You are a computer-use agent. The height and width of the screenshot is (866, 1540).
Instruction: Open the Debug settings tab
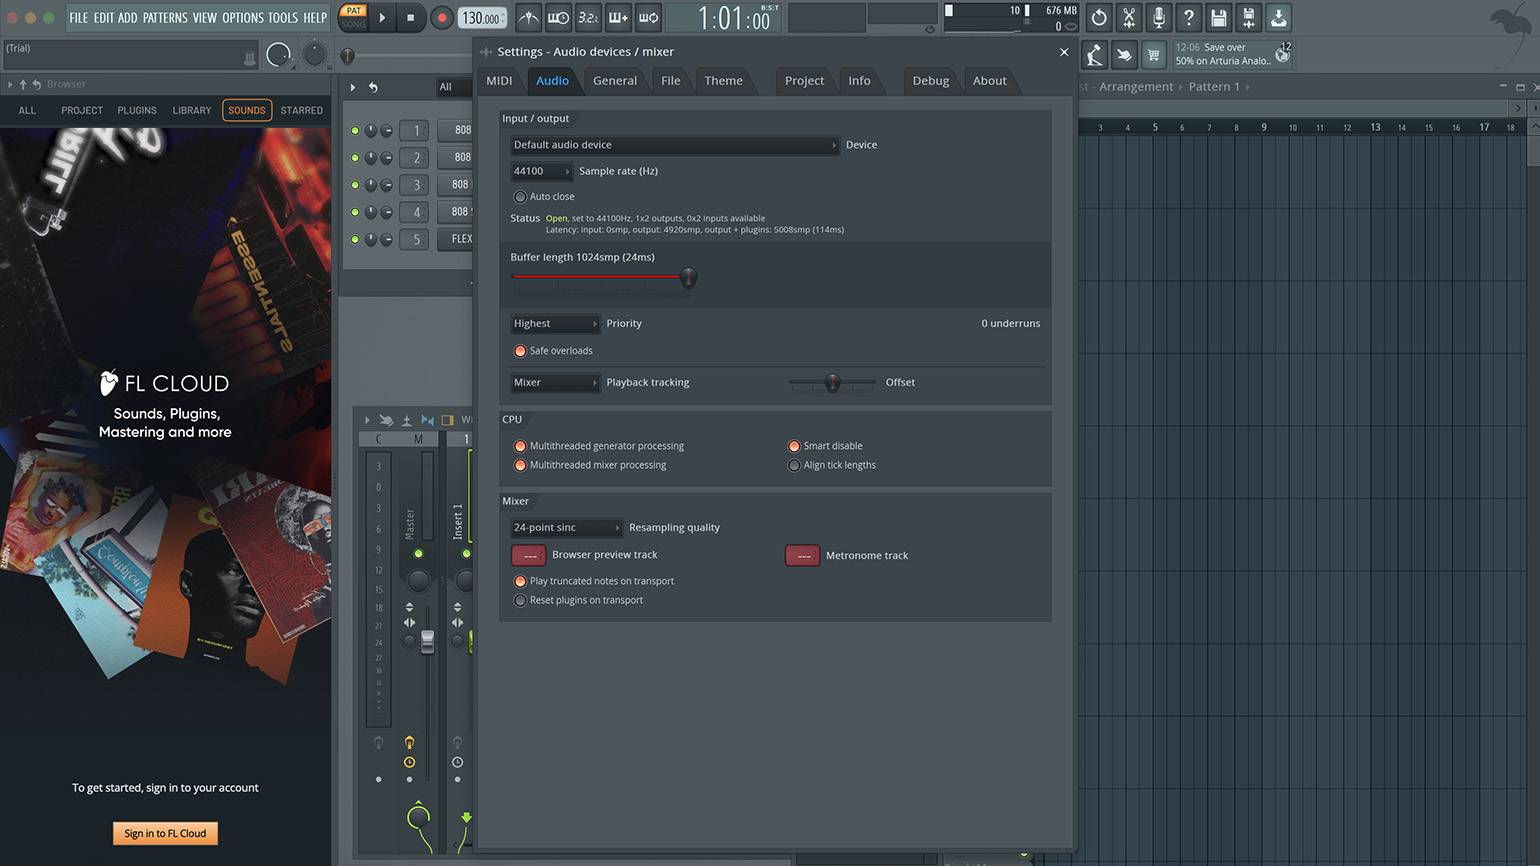(930, 81)
